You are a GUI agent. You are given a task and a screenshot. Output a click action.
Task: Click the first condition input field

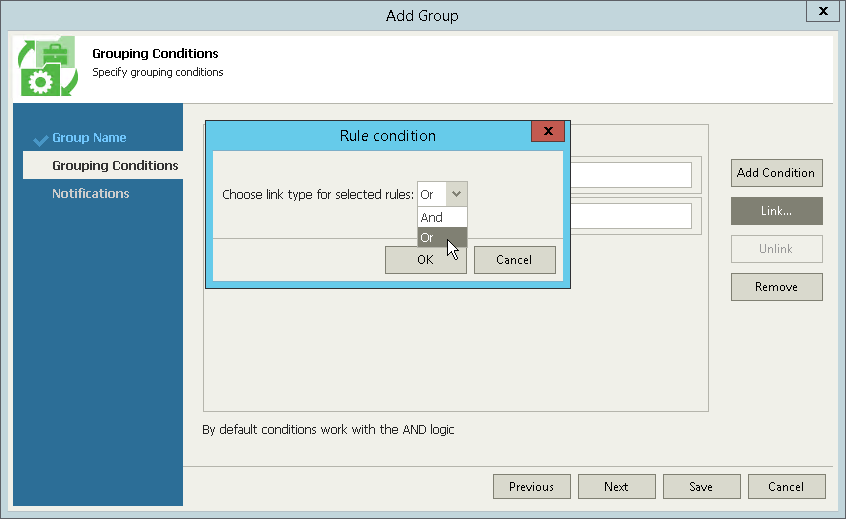point(630,175)
